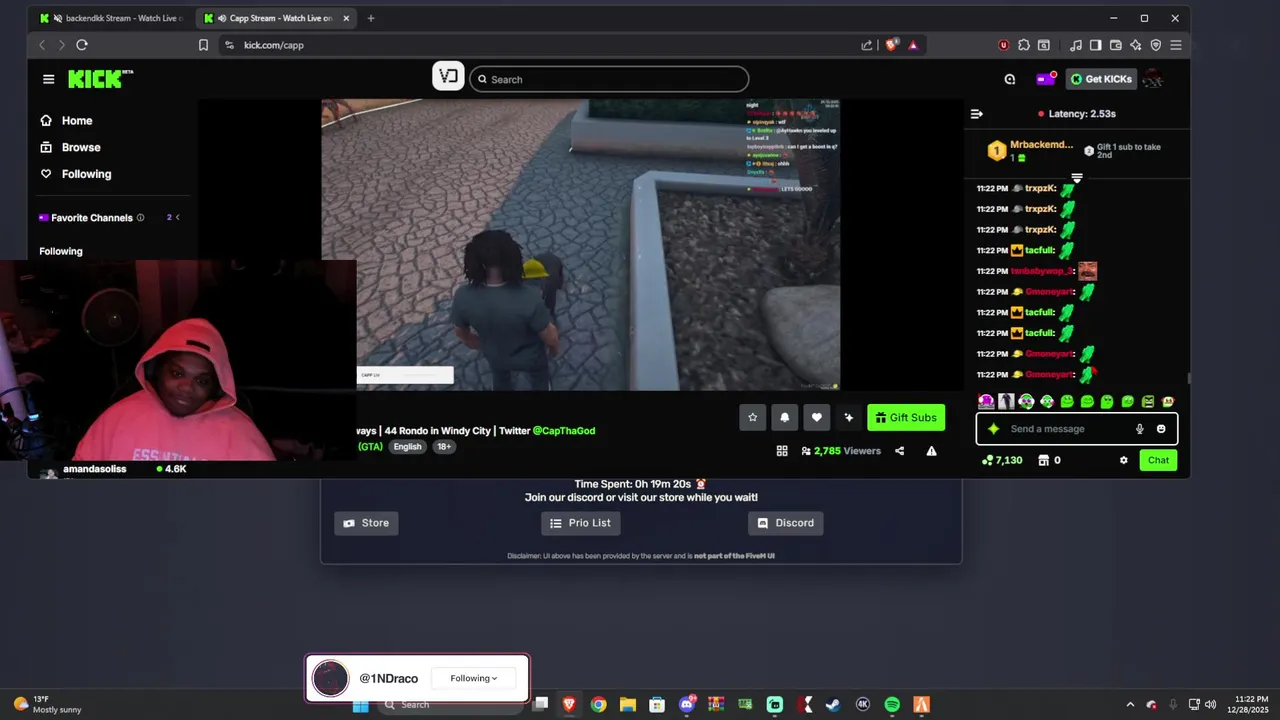Share the stream
The width and height of the screenshot is (1280, 720).
[x=899, y=451]
